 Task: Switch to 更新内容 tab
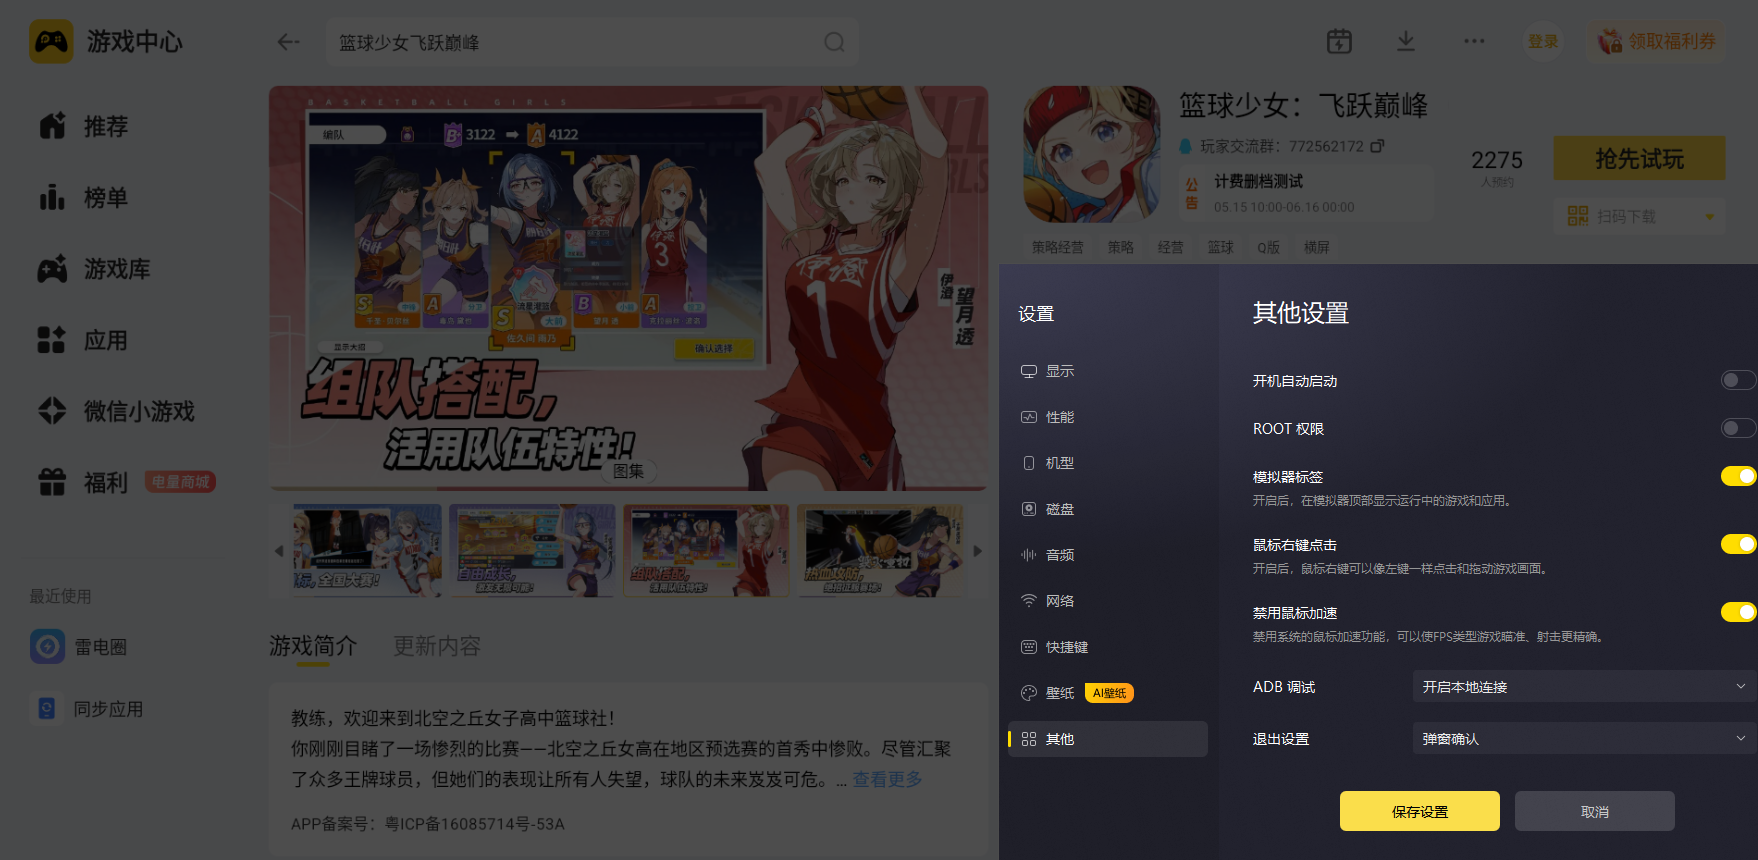pos(437,646)
